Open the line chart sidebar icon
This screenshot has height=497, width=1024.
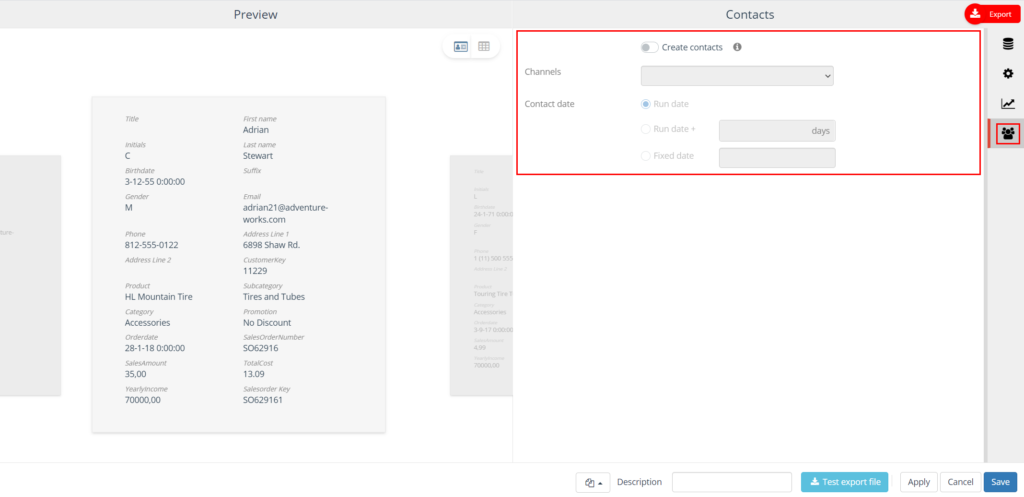coord(1008,103)
